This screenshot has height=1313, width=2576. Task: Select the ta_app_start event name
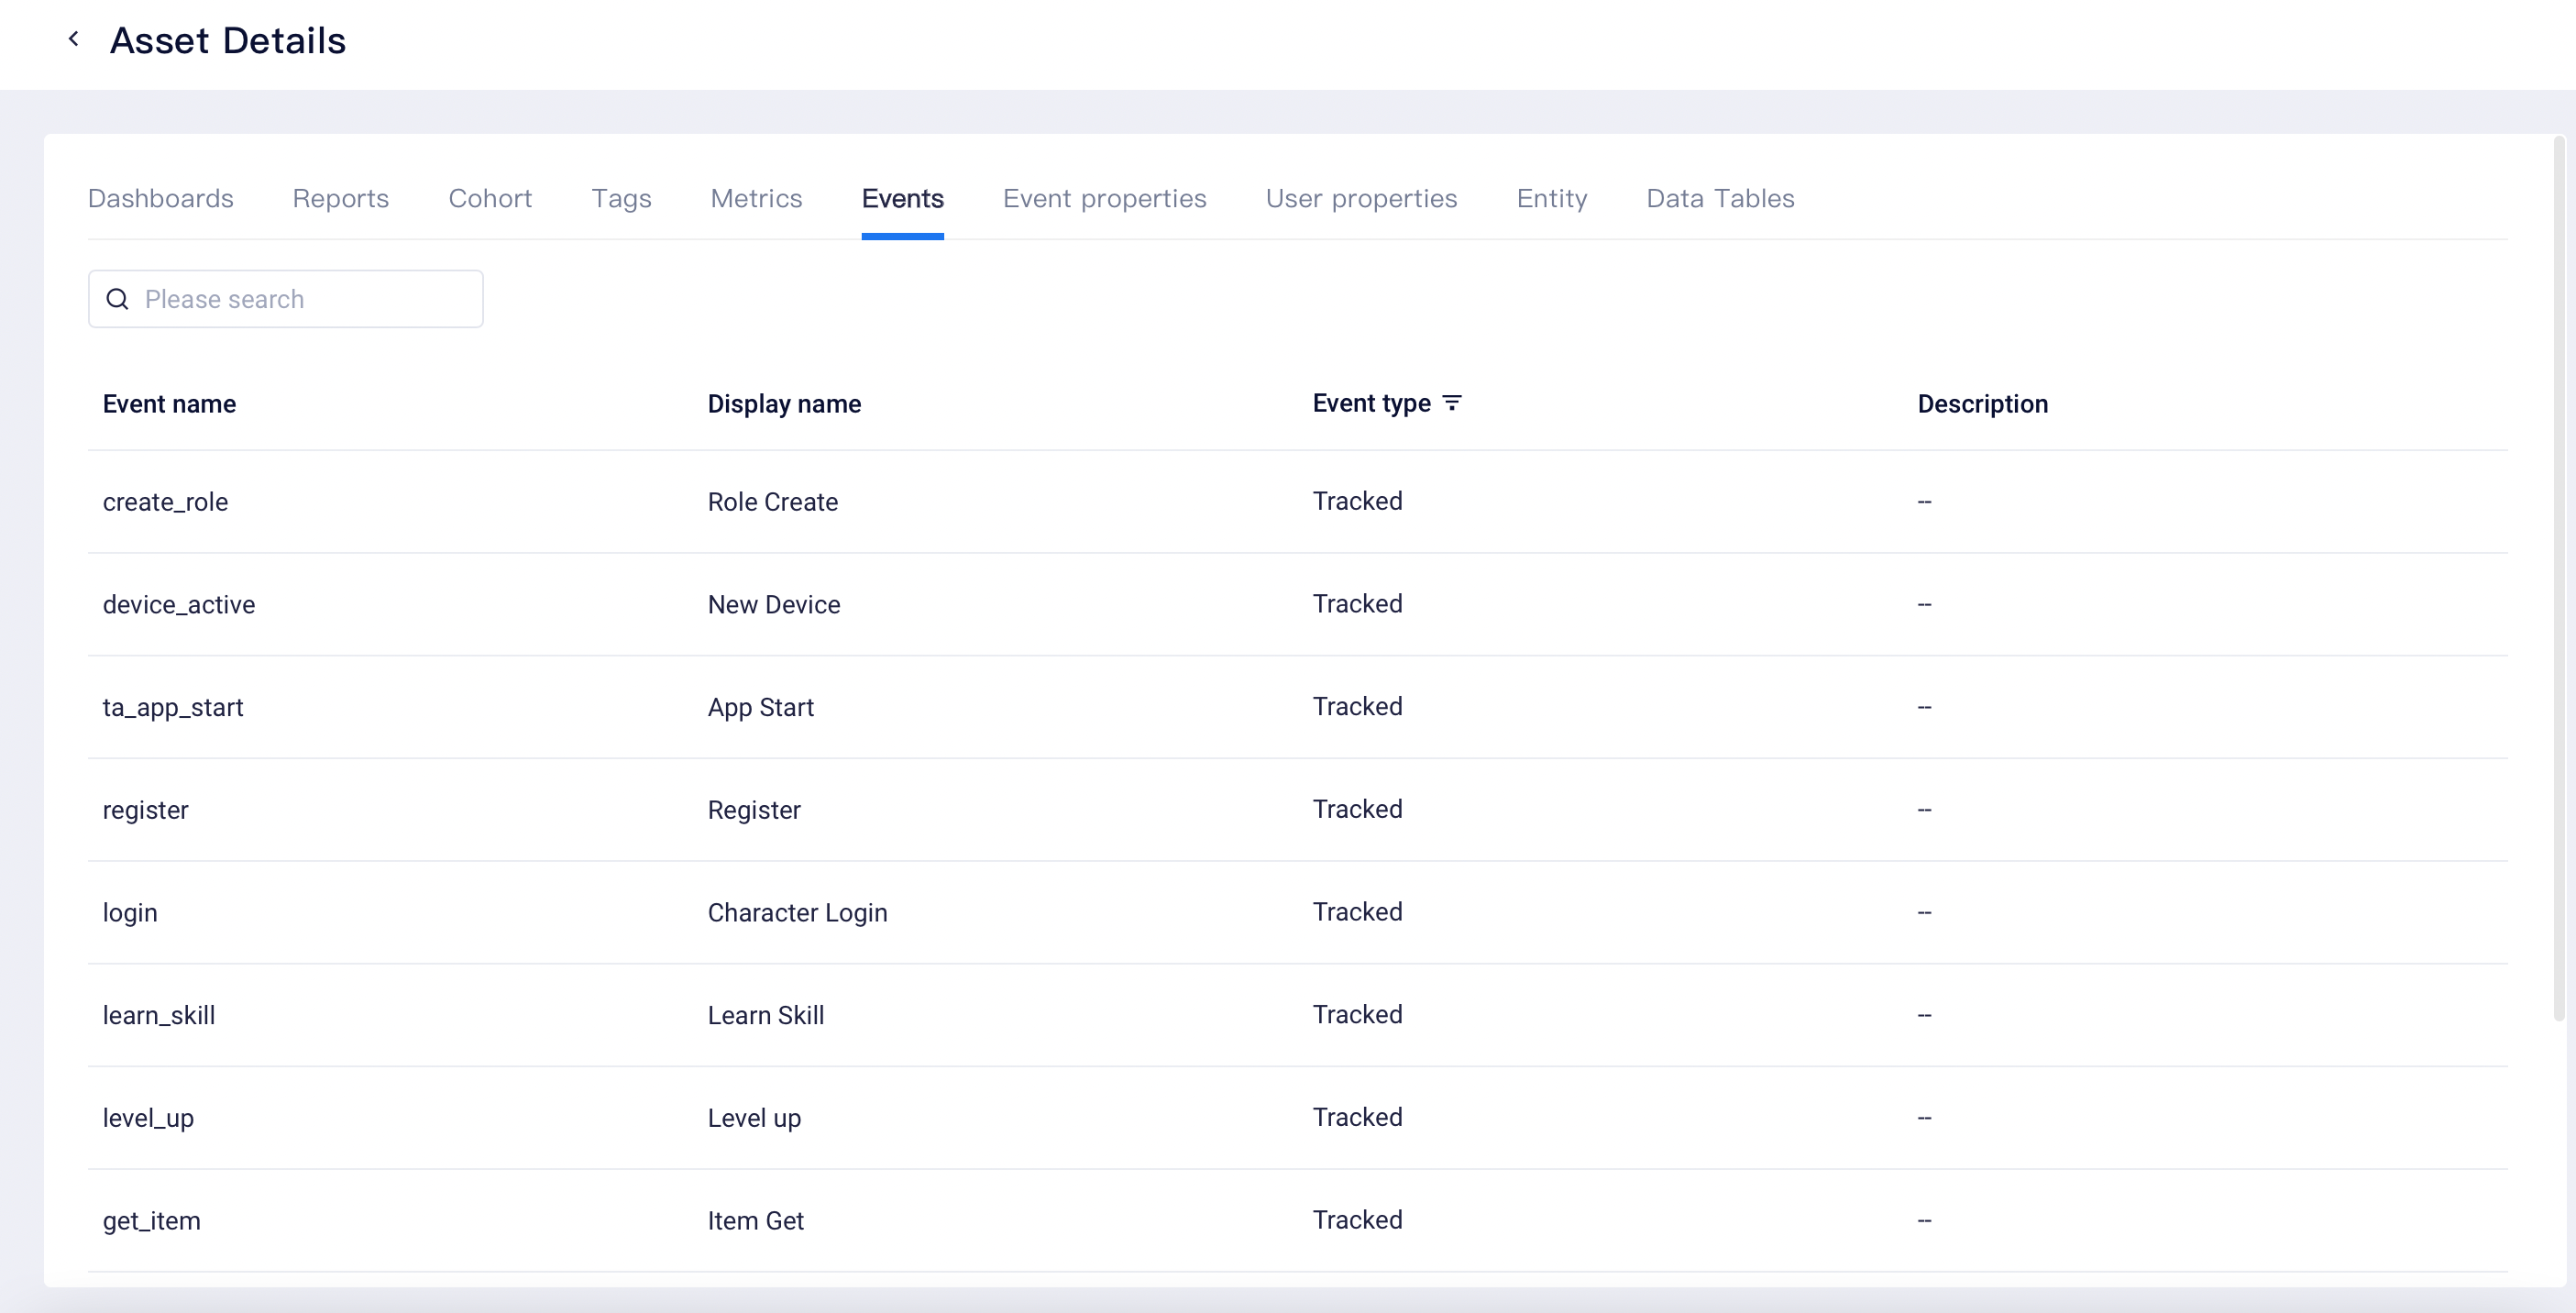[173, 707]
